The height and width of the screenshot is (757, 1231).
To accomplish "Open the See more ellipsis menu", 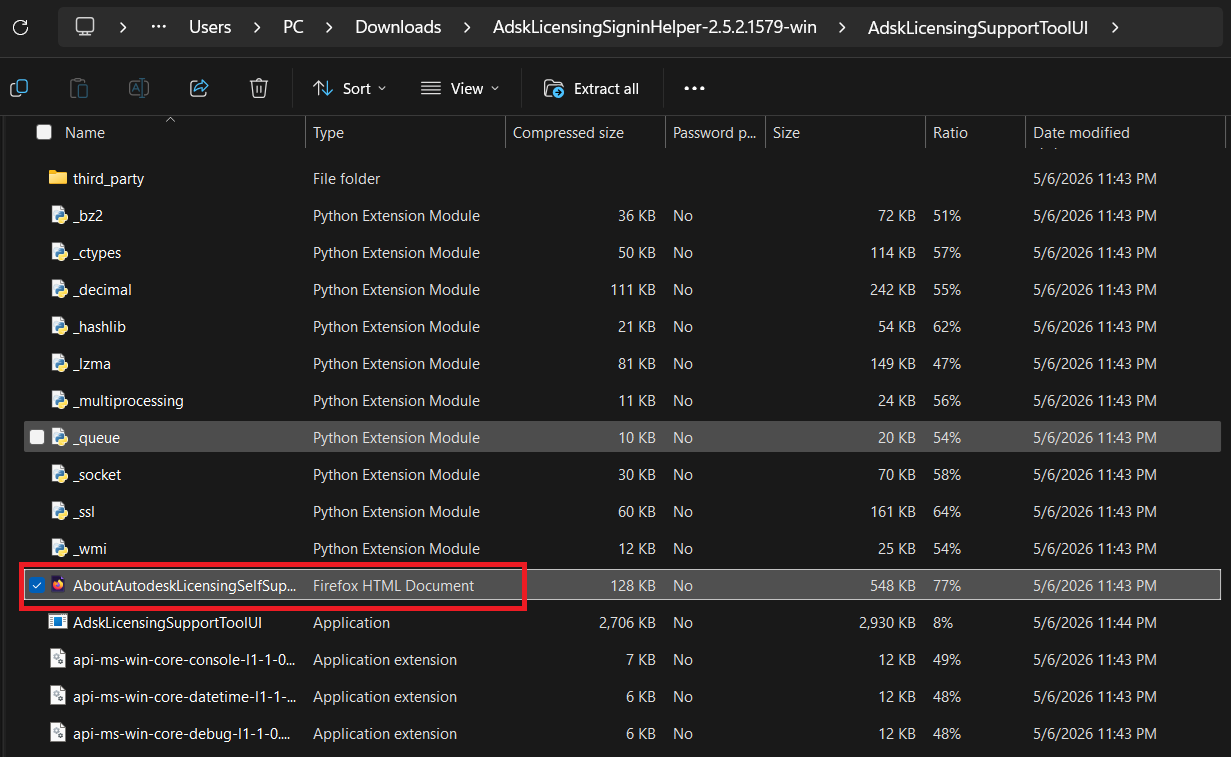I will [695, 88].
